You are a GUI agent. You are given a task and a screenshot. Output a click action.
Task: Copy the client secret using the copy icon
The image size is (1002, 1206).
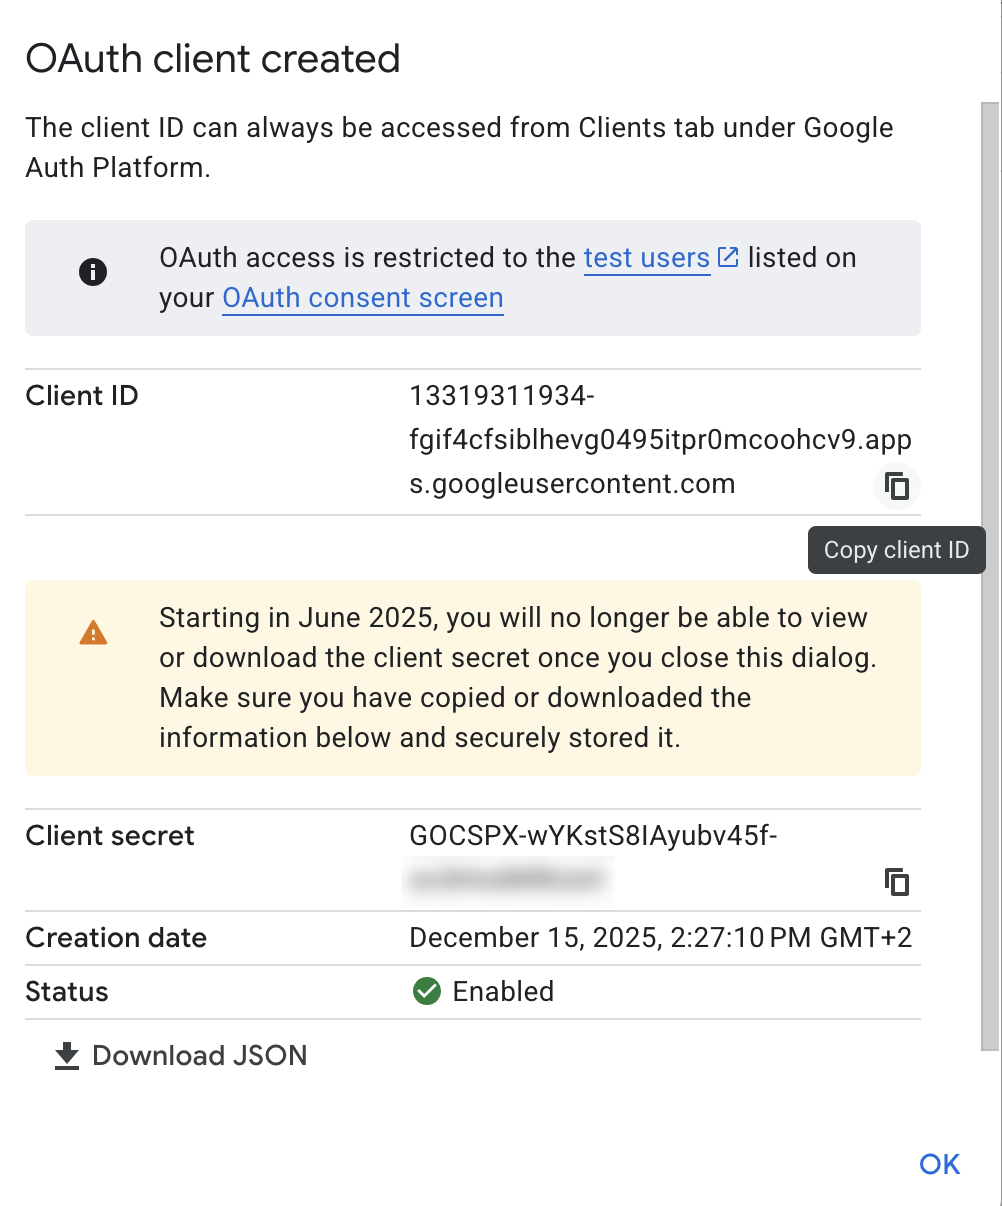tap(897, 882)
